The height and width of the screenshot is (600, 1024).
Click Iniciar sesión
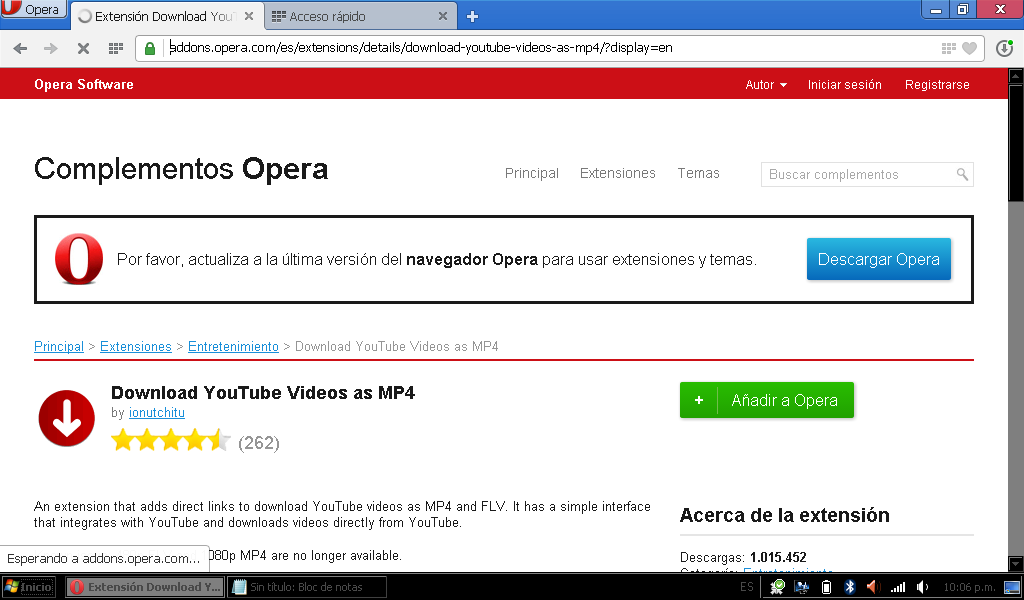844,85
